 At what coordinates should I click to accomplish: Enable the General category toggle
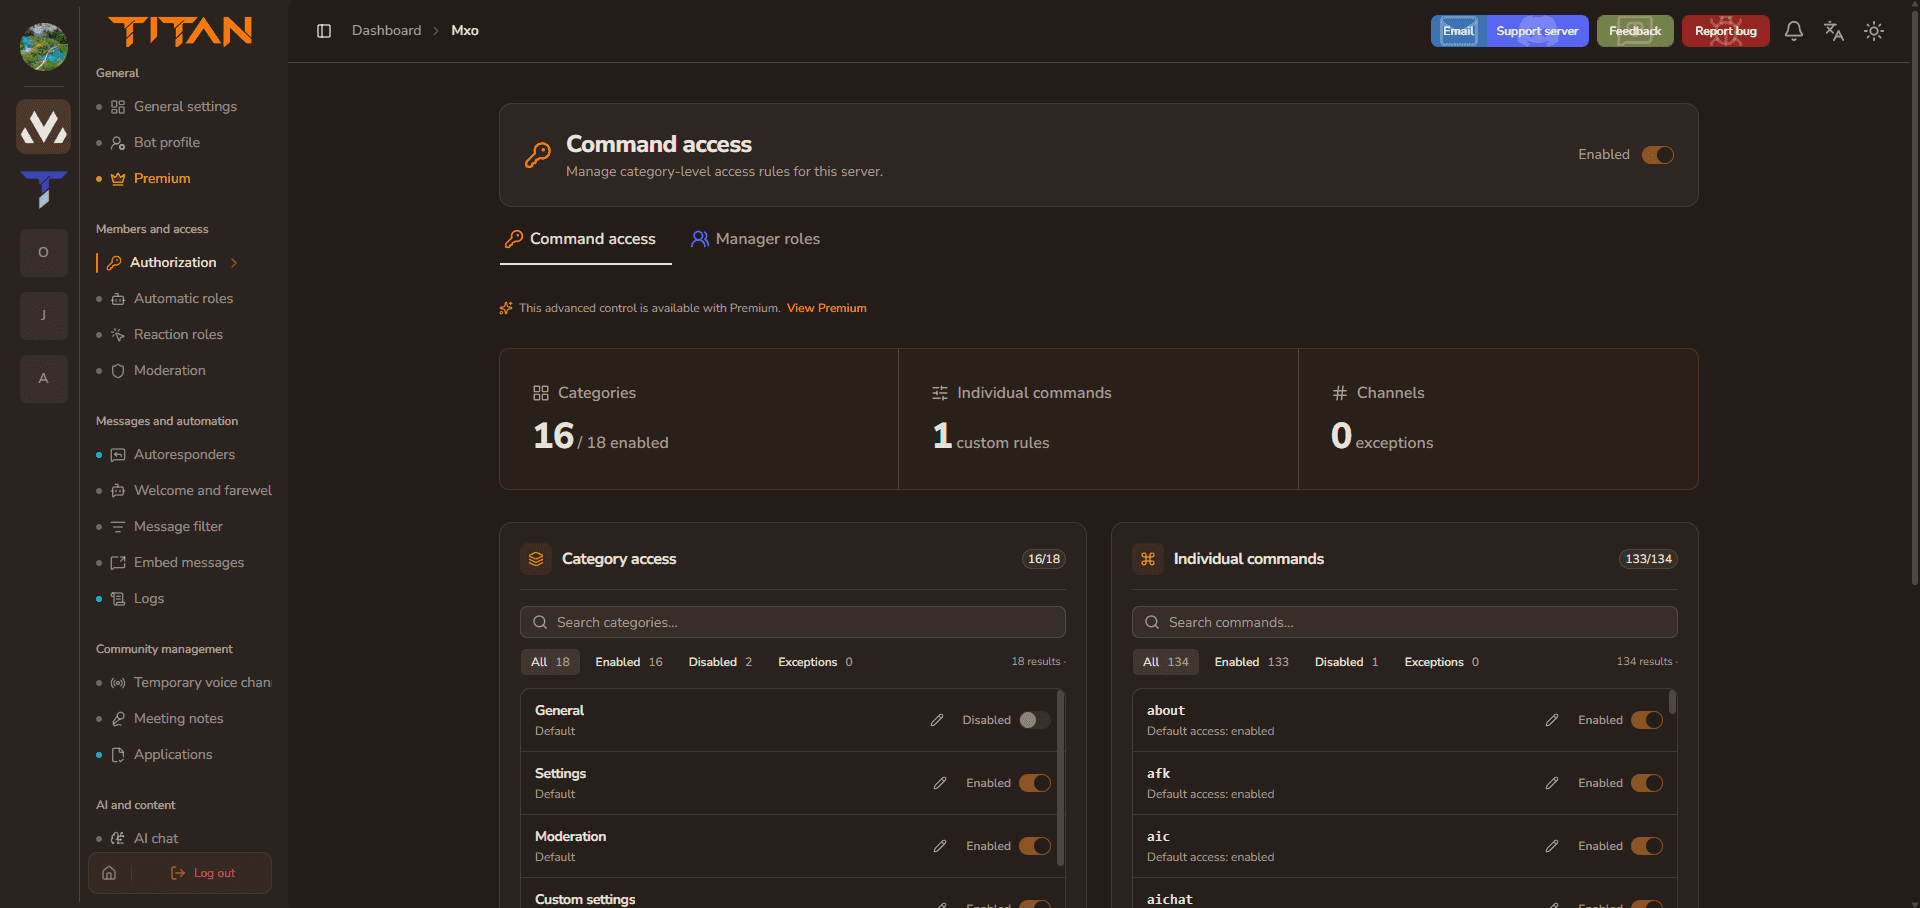point(1035,720)
